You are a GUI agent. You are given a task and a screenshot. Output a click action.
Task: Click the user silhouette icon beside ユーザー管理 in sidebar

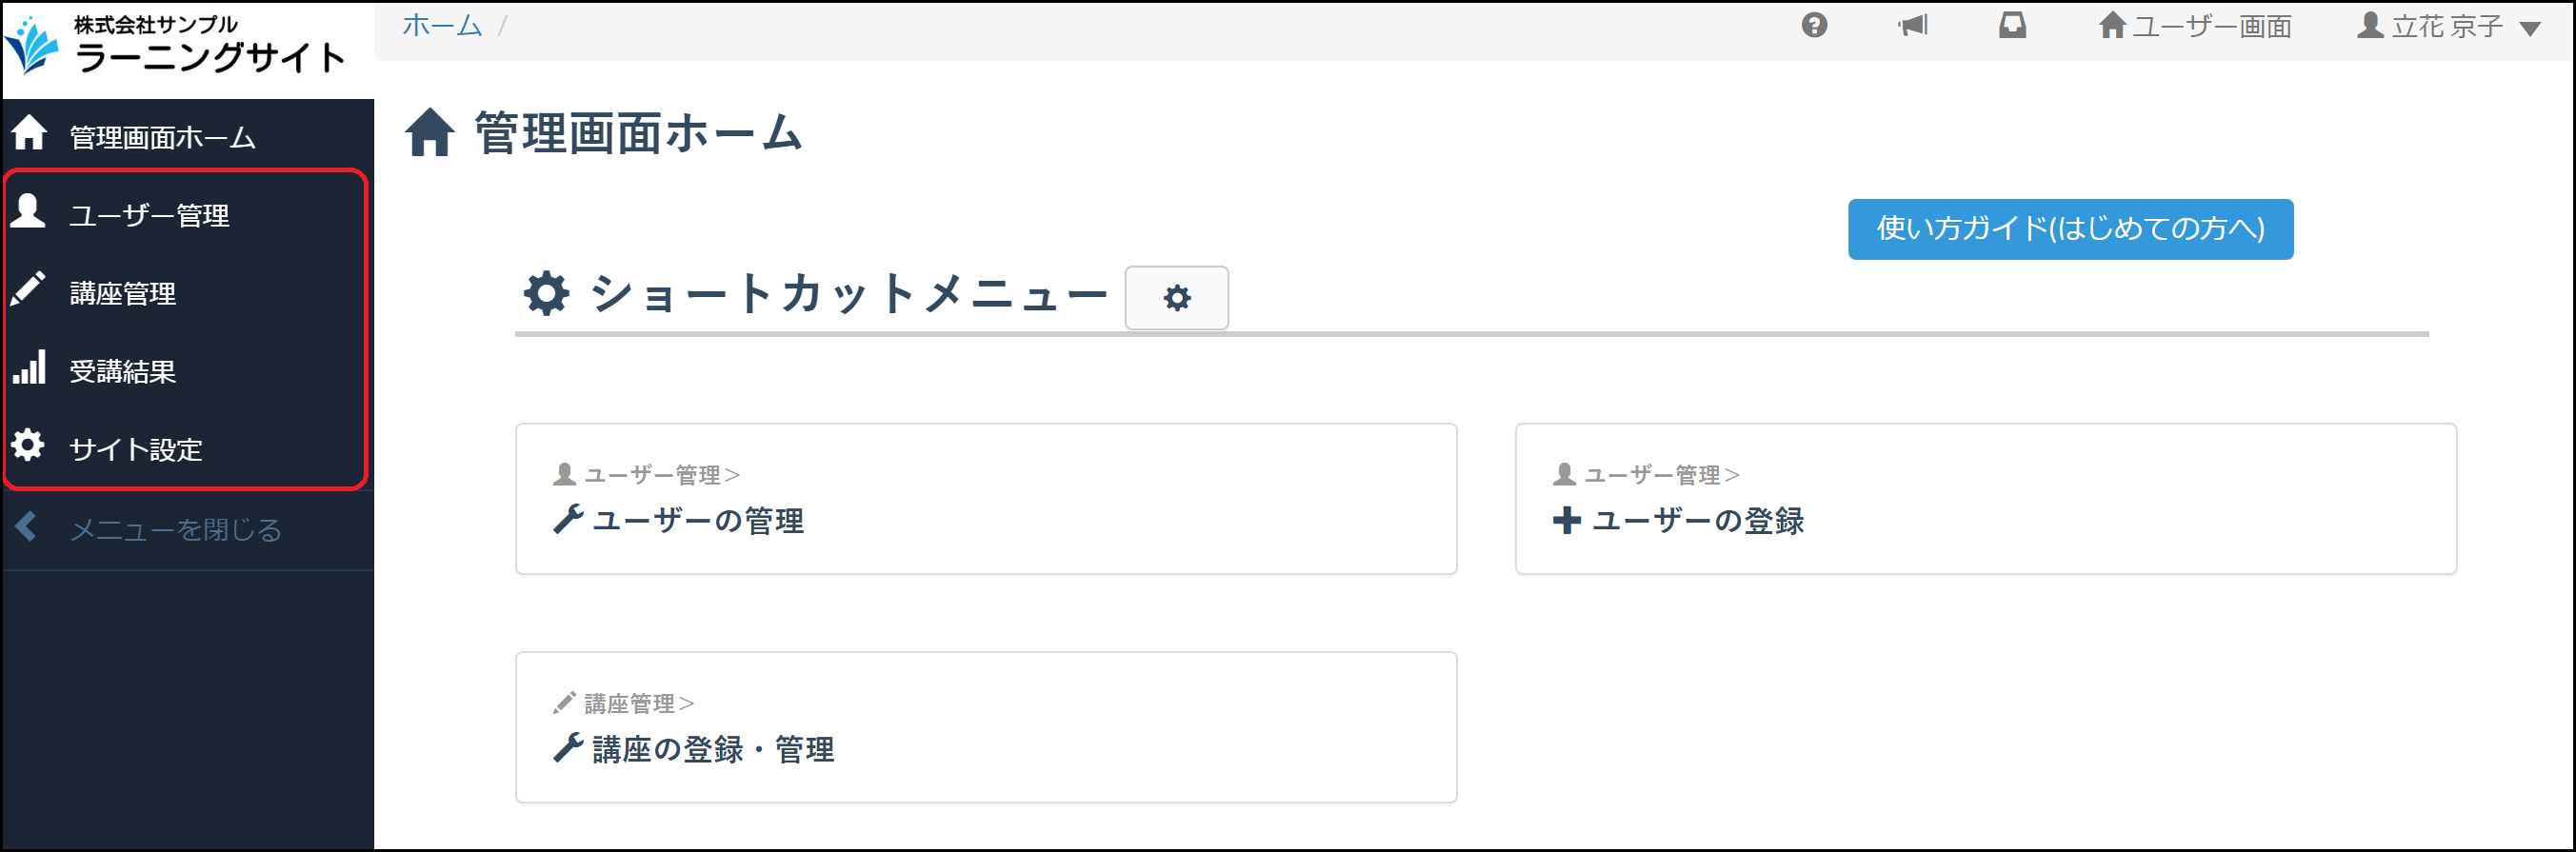[x=28, y=212]
